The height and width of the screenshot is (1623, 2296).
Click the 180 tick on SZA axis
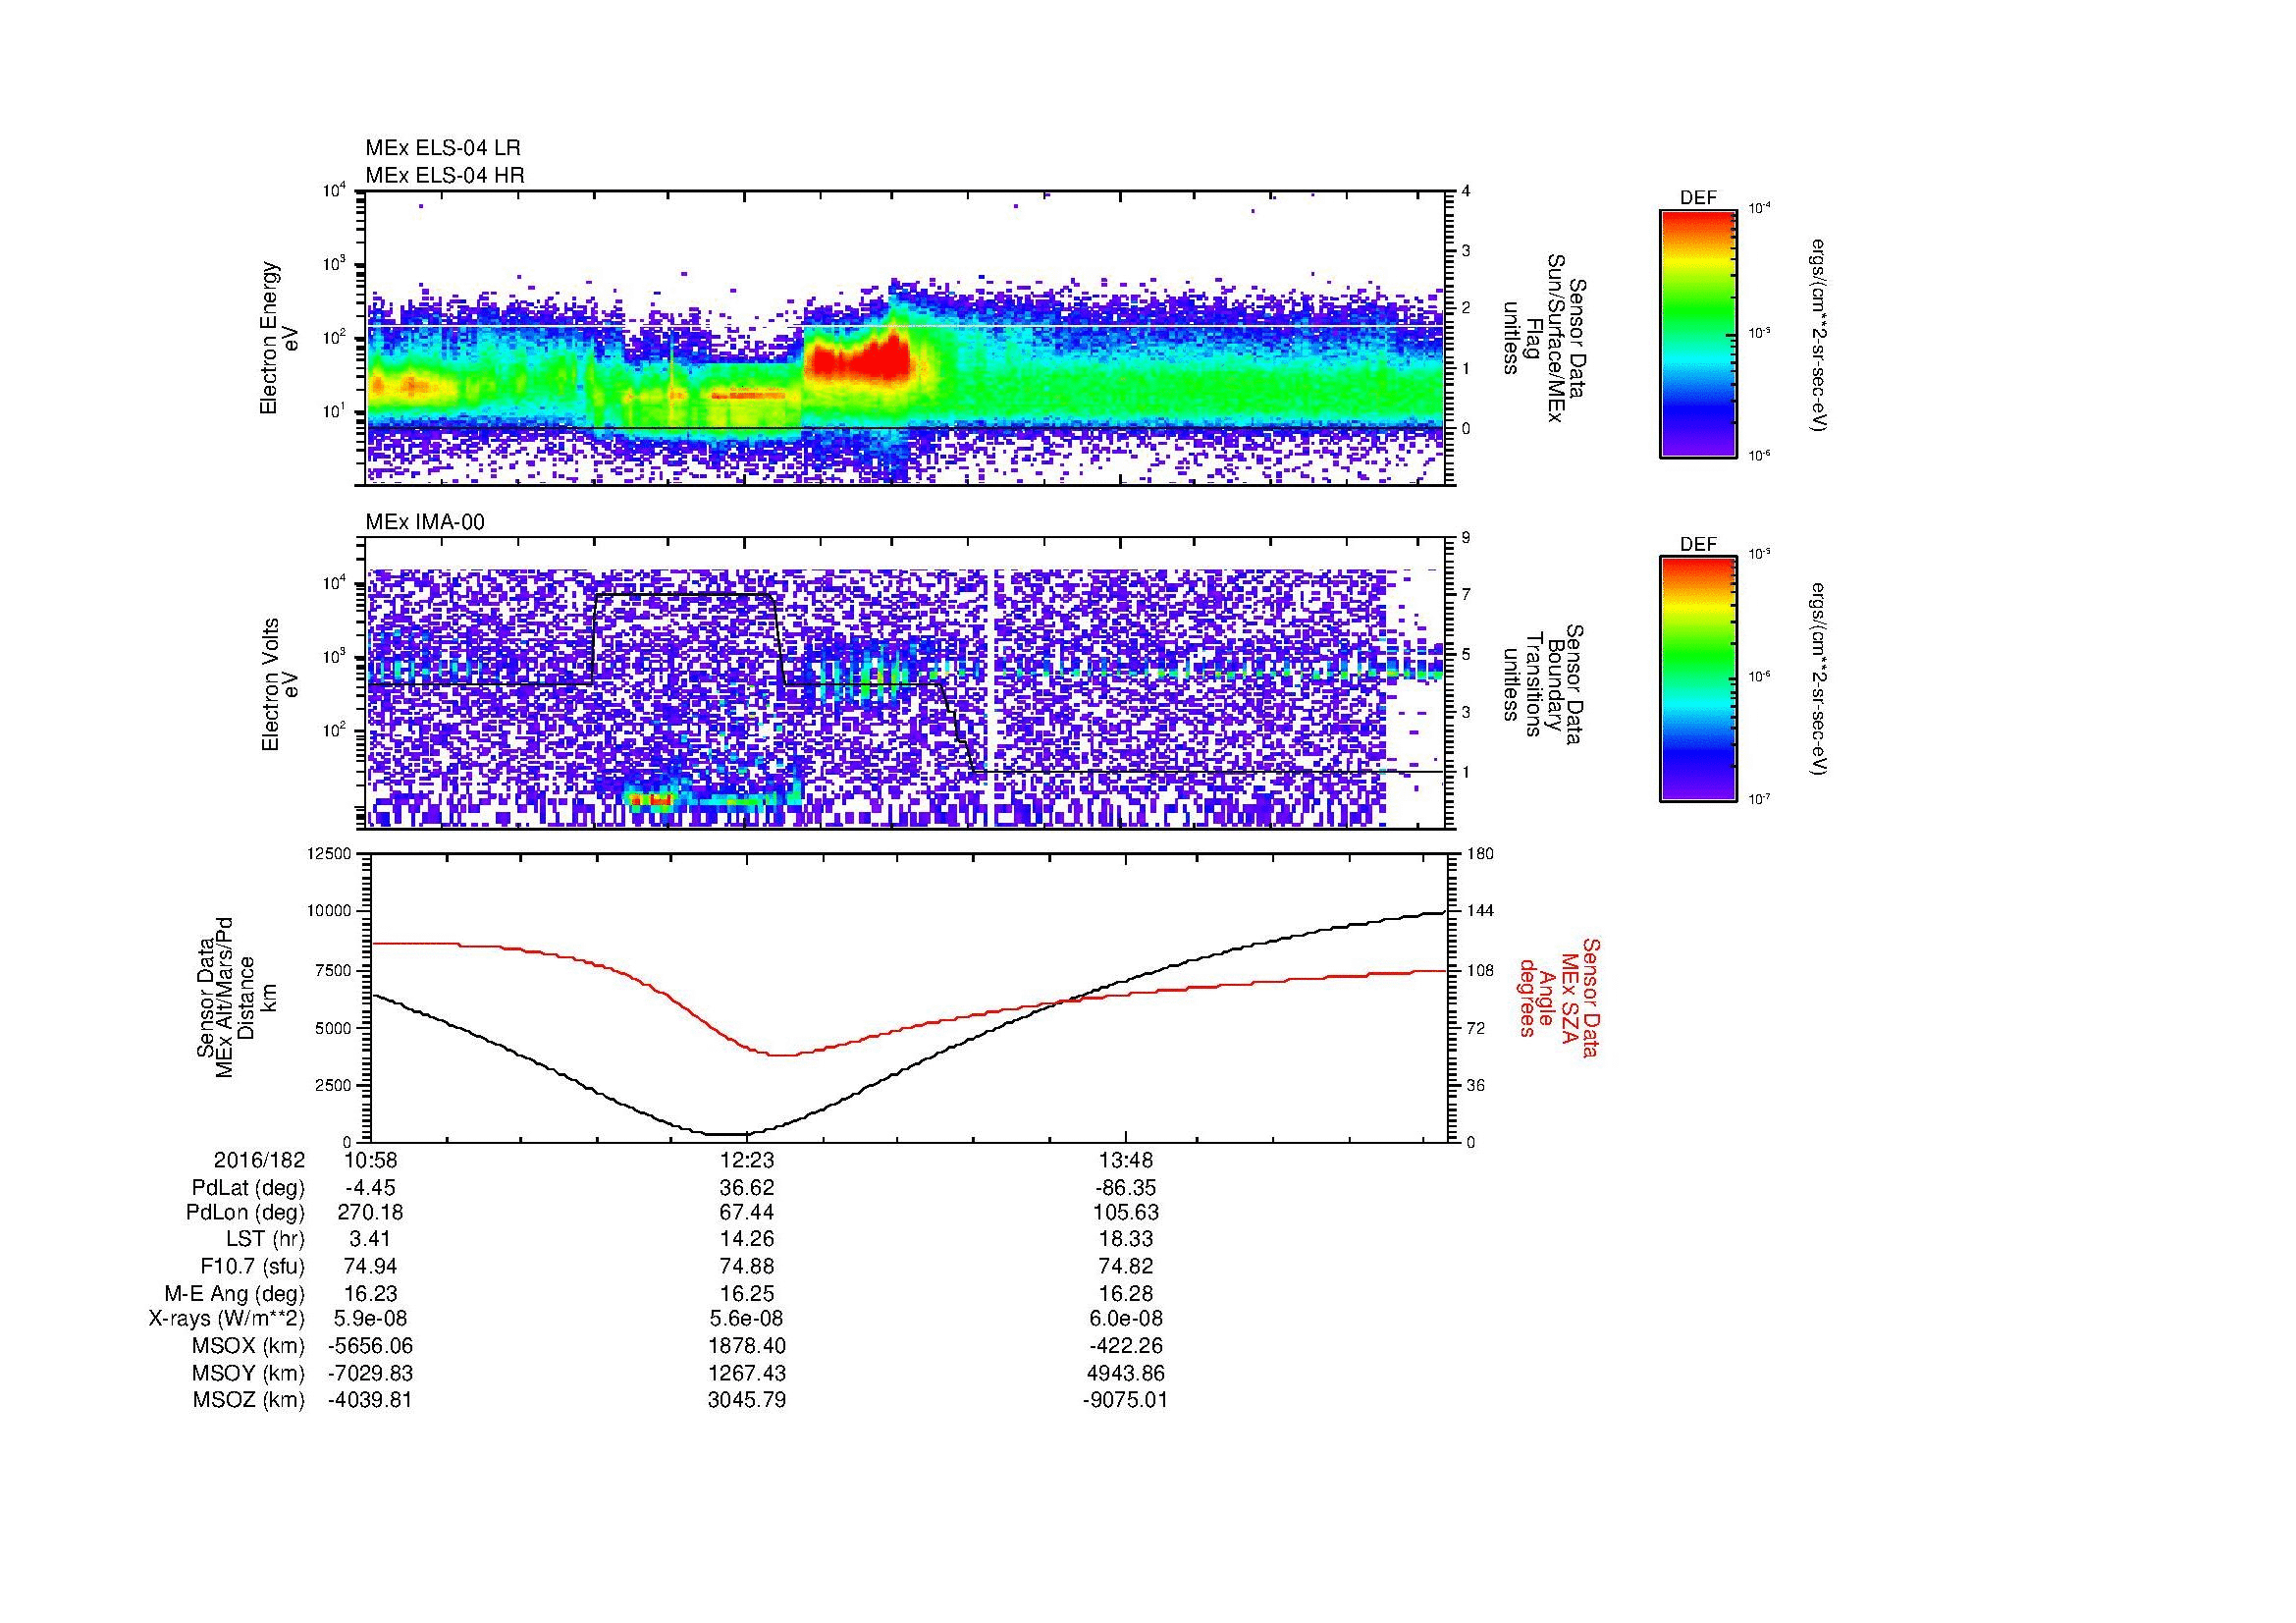(x=1480, y=853)
